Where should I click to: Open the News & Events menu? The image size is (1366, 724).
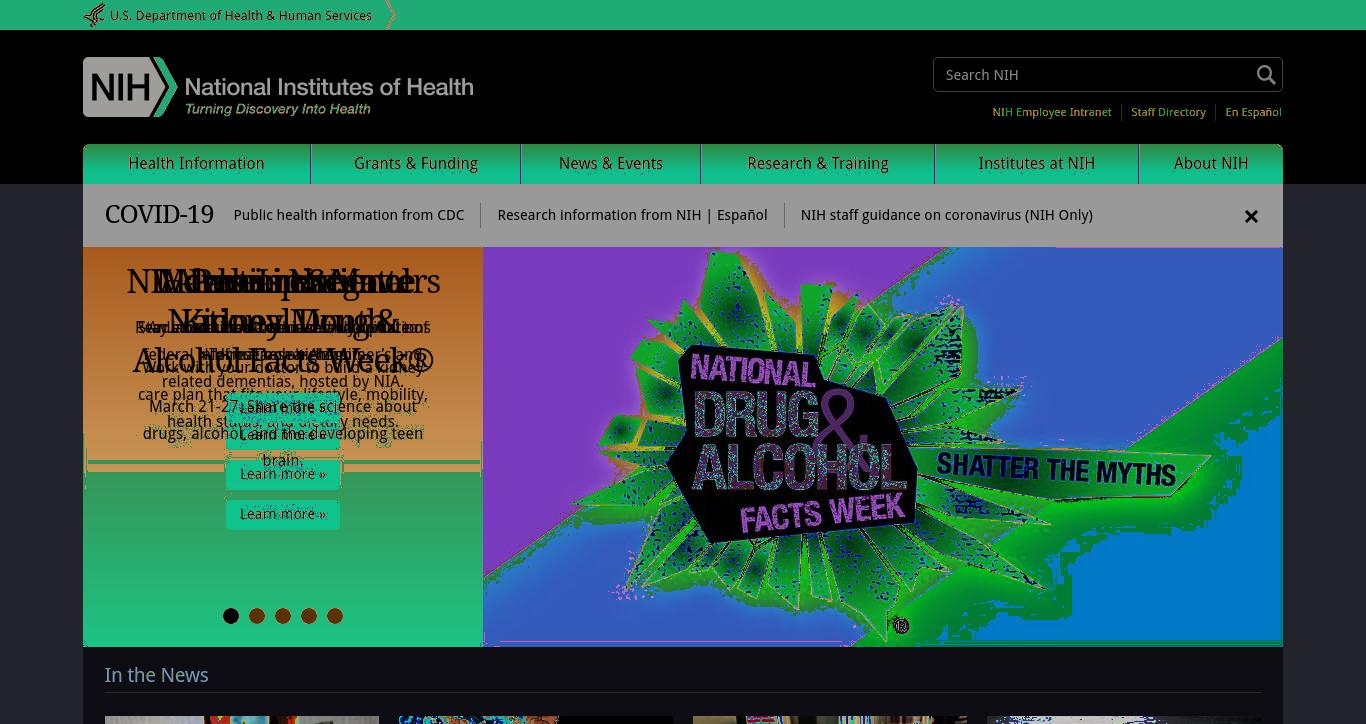(x=611, y=164)
